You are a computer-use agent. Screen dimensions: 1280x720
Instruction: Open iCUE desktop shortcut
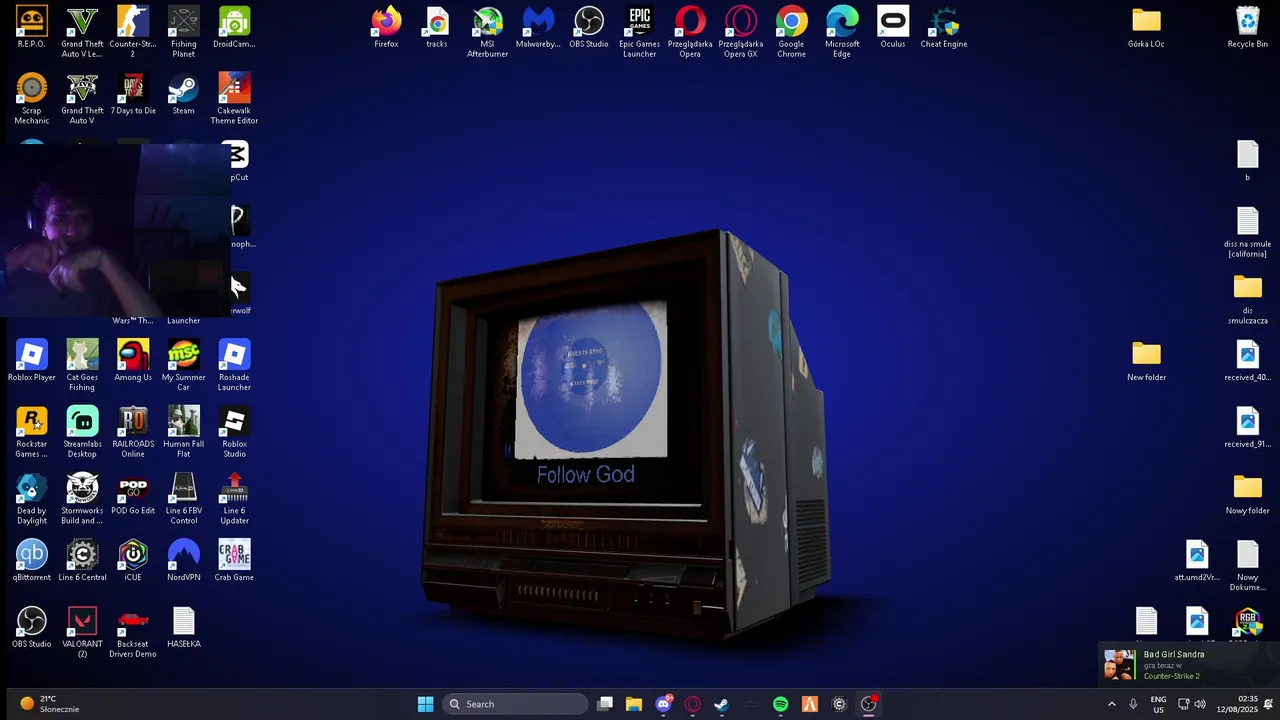pos(133,560)
